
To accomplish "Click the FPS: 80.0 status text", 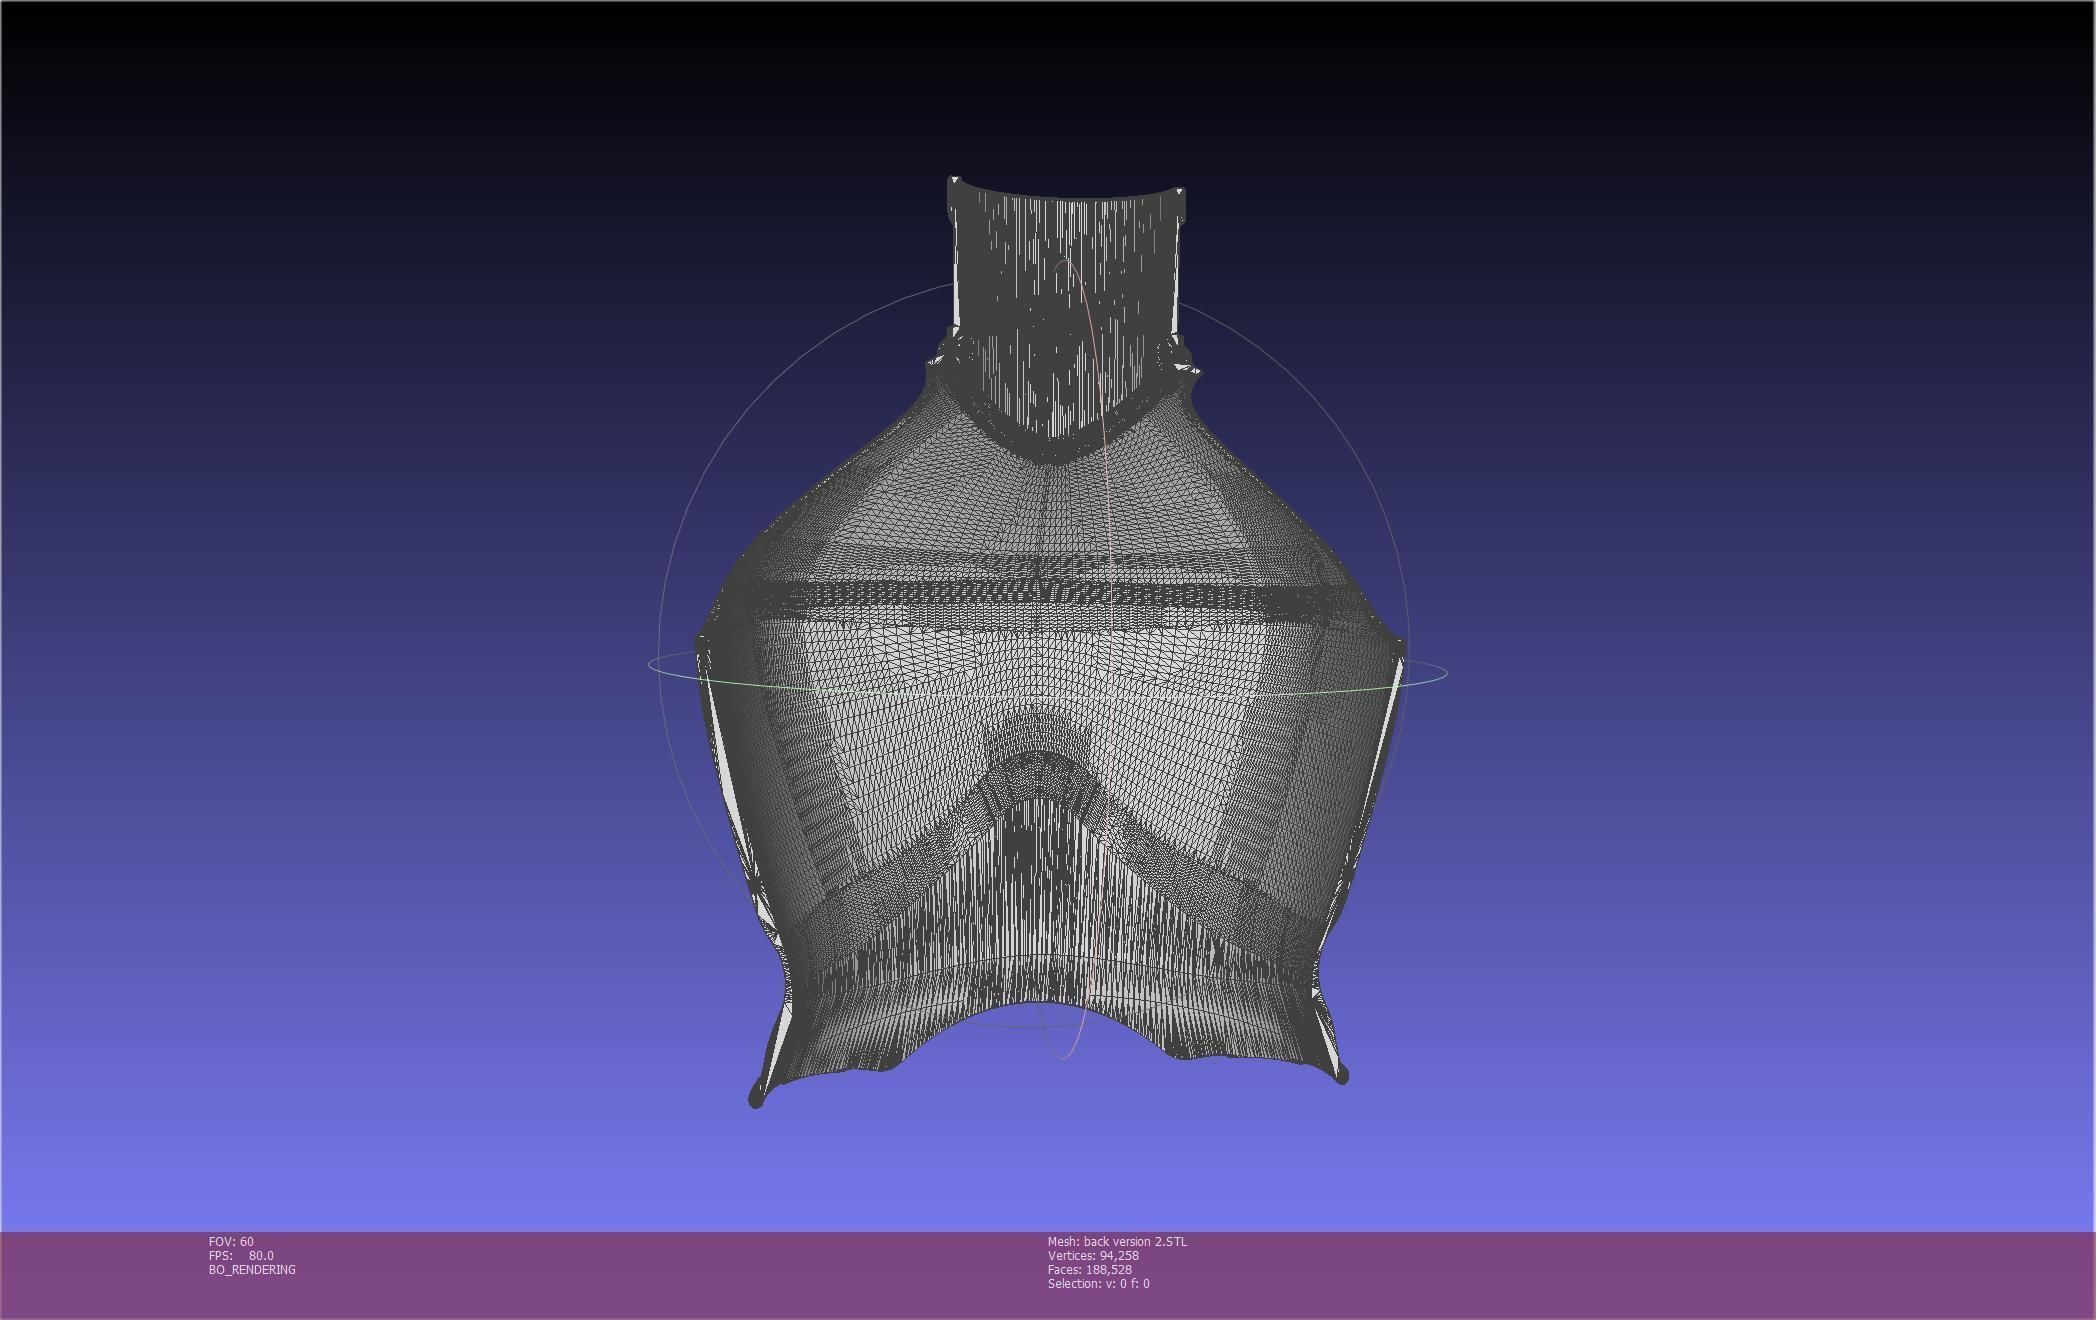I will [241, 1255].
